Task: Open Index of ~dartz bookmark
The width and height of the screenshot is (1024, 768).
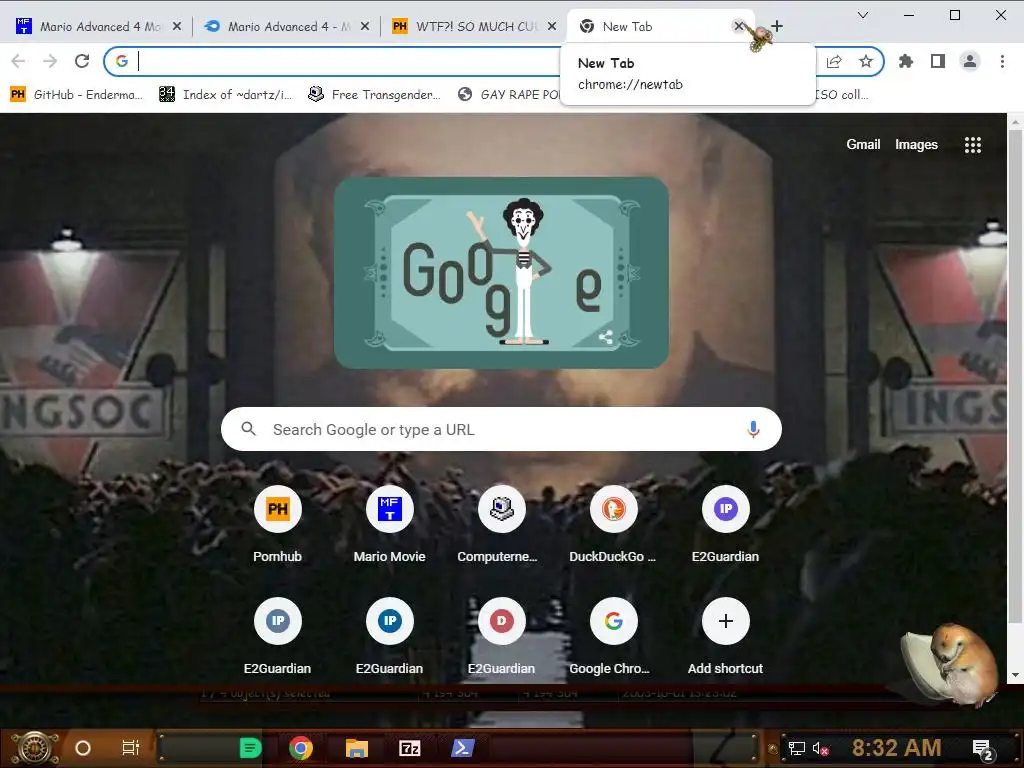Action: (226, 95)
